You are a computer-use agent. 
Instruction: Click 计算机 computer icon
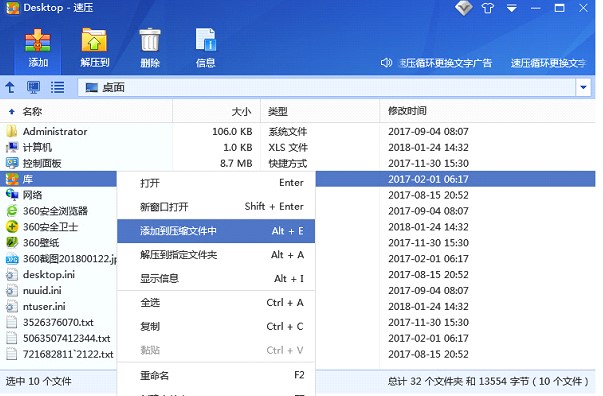click(x=12, y=147)
